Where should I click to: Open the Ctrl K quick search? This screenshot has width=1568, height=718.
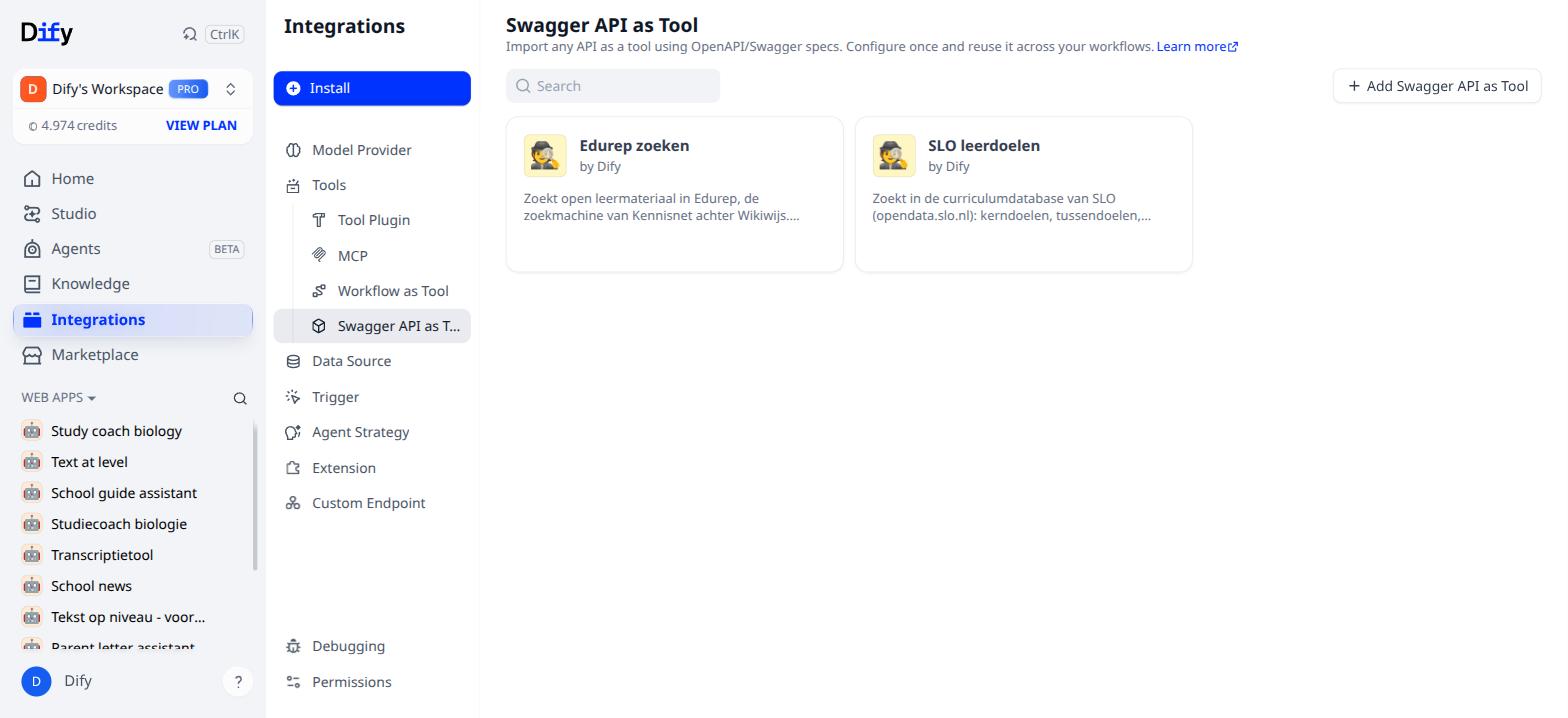pyautogui.click(x=213, y=34)
